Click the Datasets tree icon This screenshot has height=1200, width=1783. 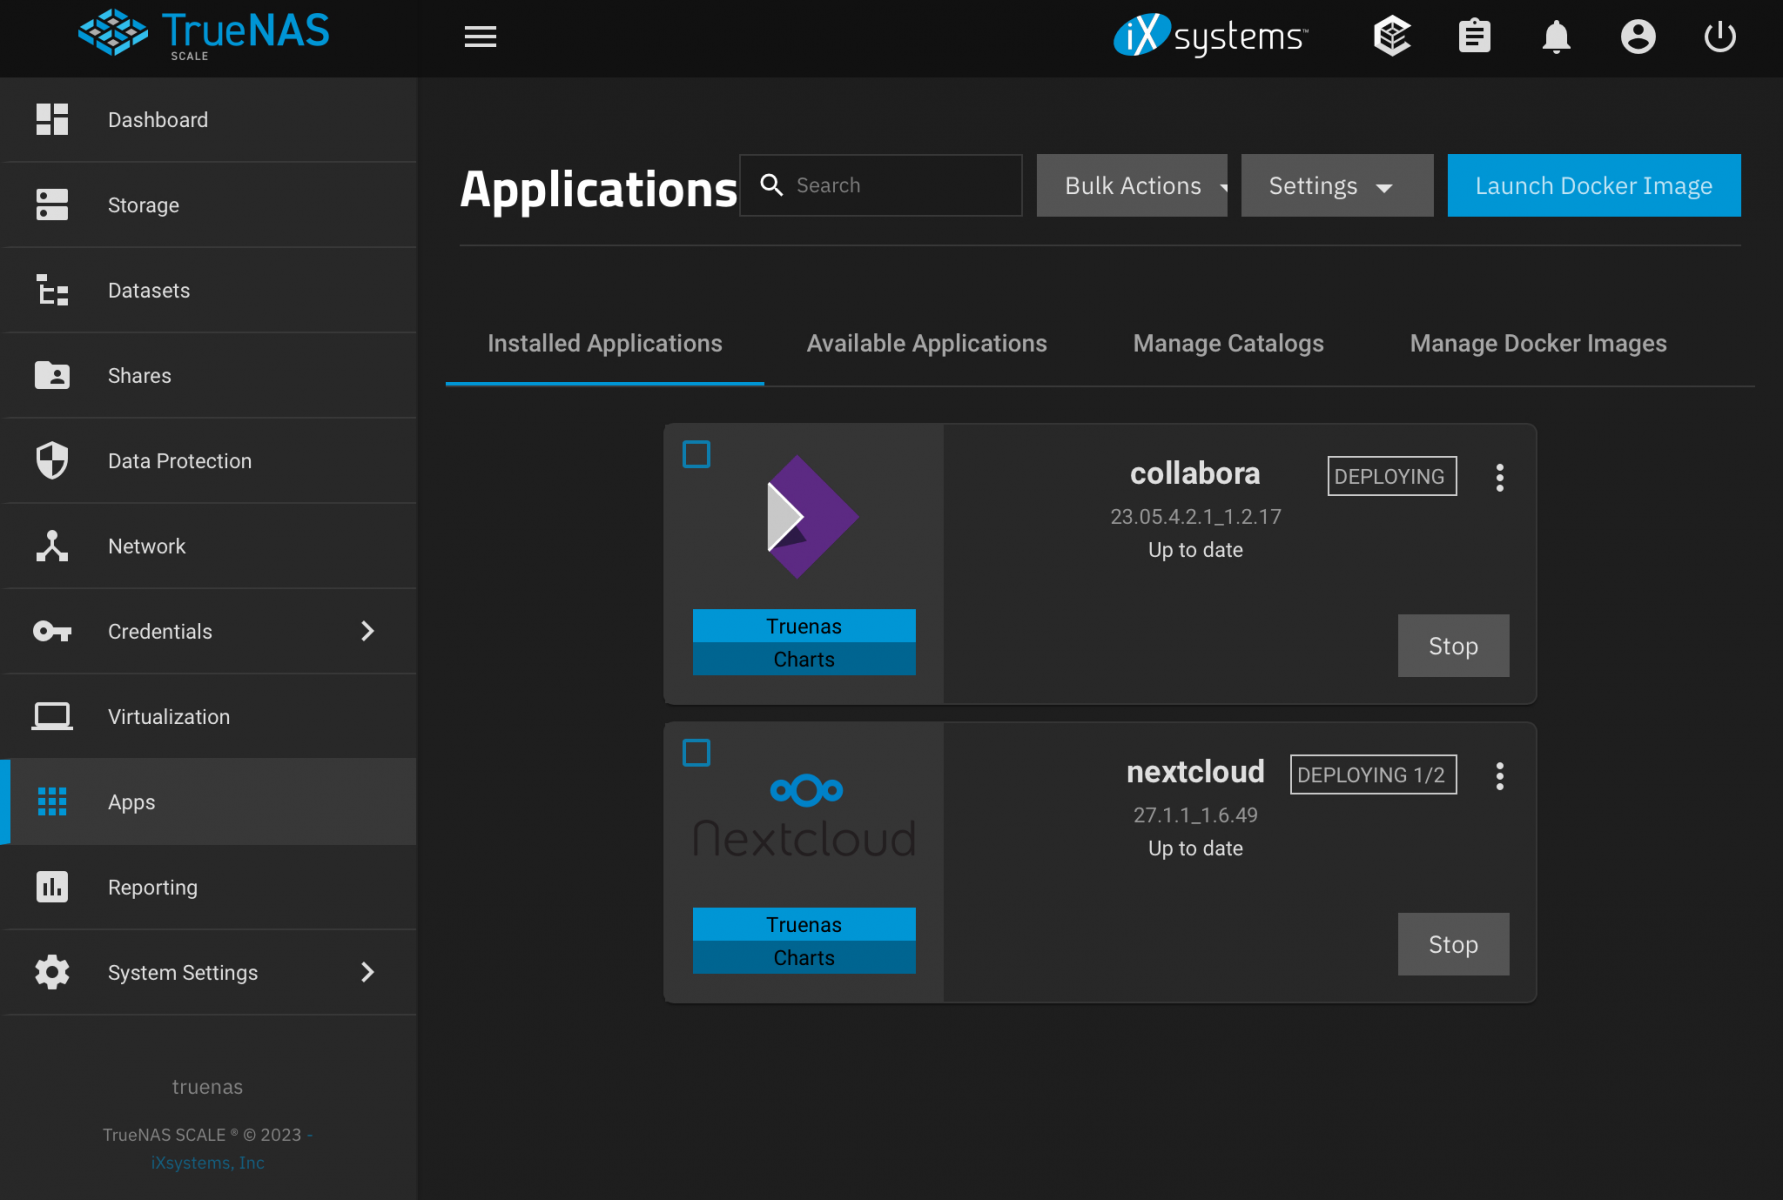(x=52, y=290)
